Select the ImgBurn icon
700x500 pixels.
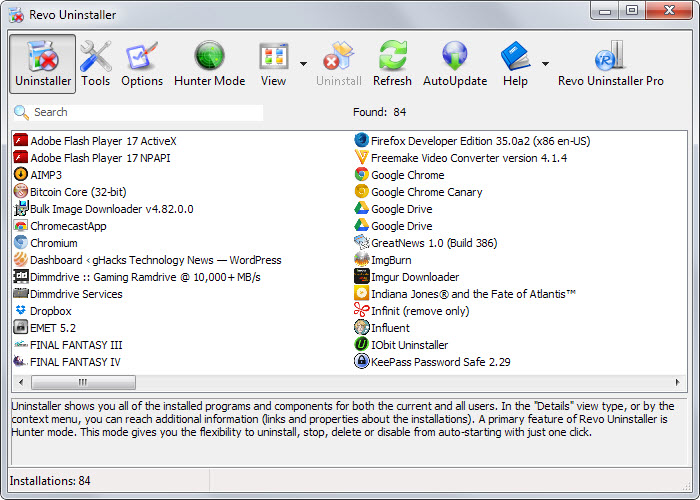click(x=362, y=259)
